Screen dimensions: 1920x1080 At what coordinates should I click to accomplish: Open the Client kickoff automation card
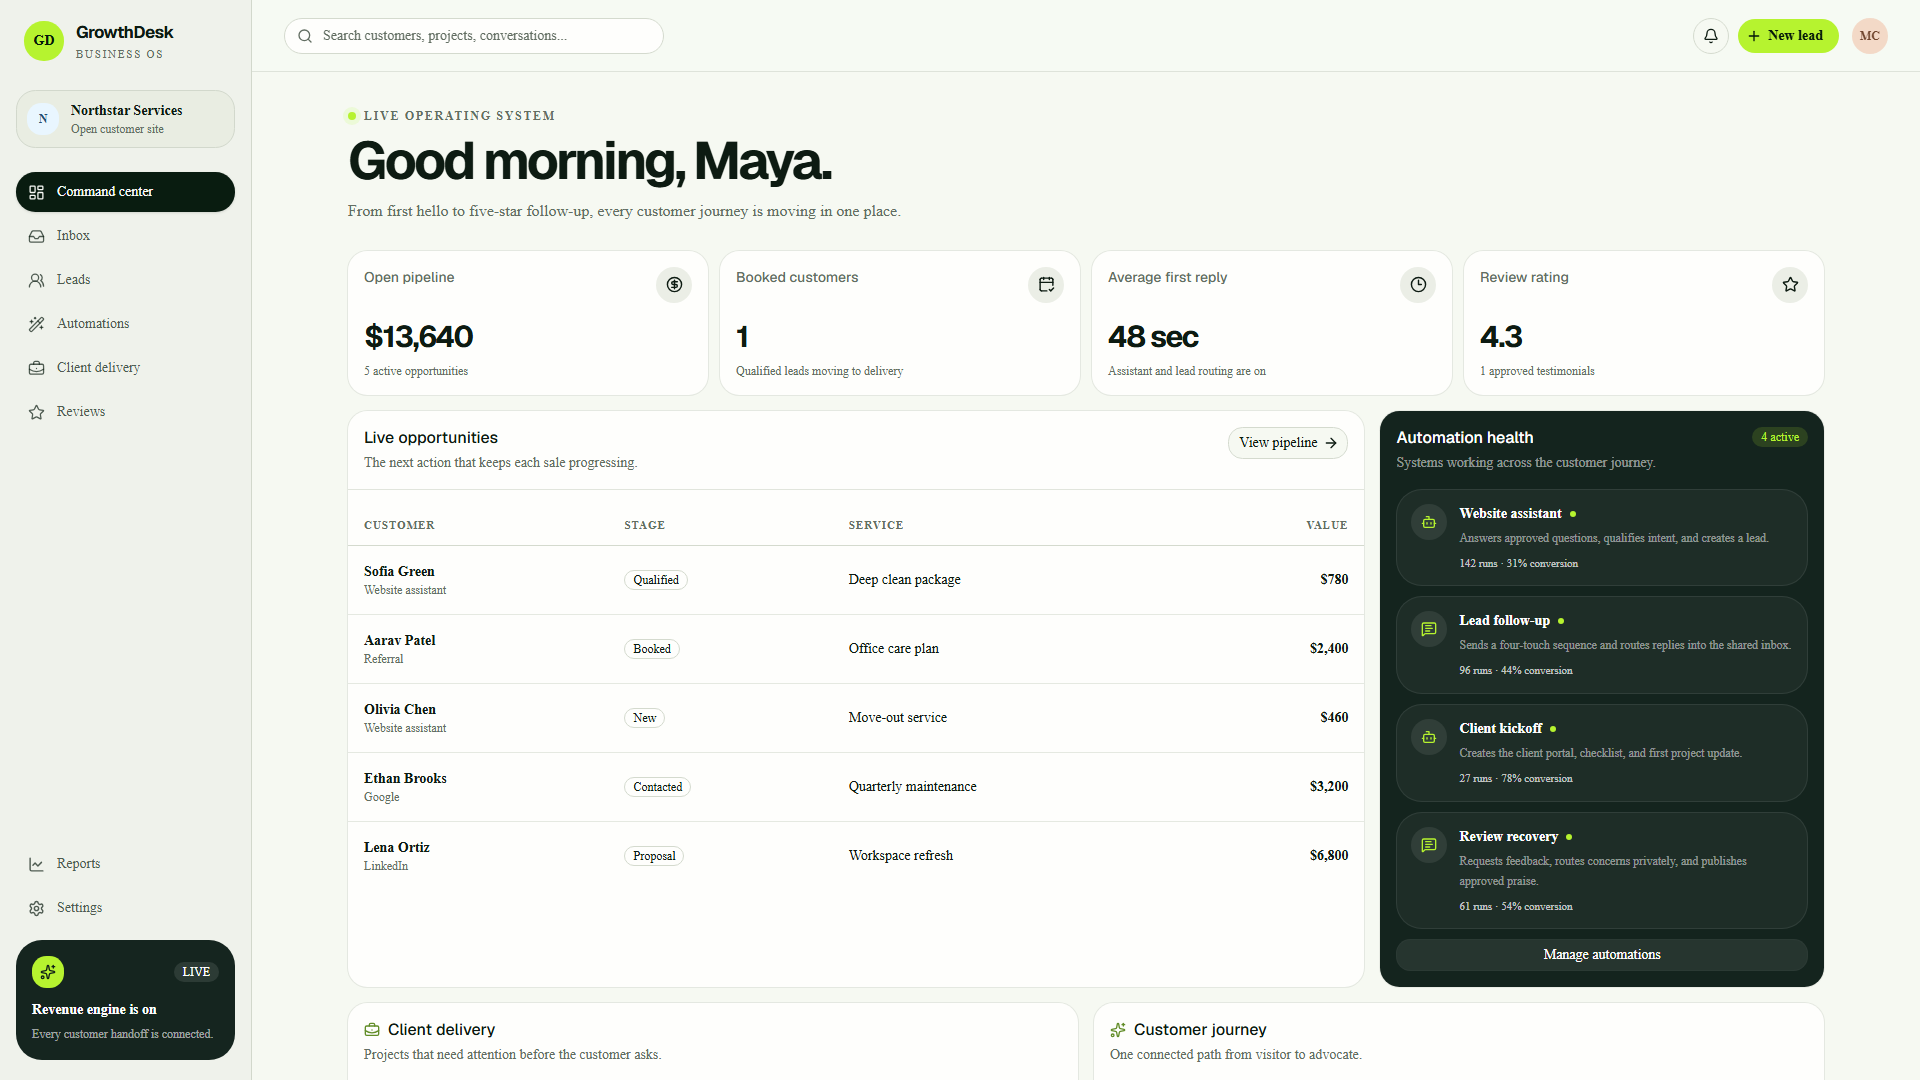(1601, 753)
